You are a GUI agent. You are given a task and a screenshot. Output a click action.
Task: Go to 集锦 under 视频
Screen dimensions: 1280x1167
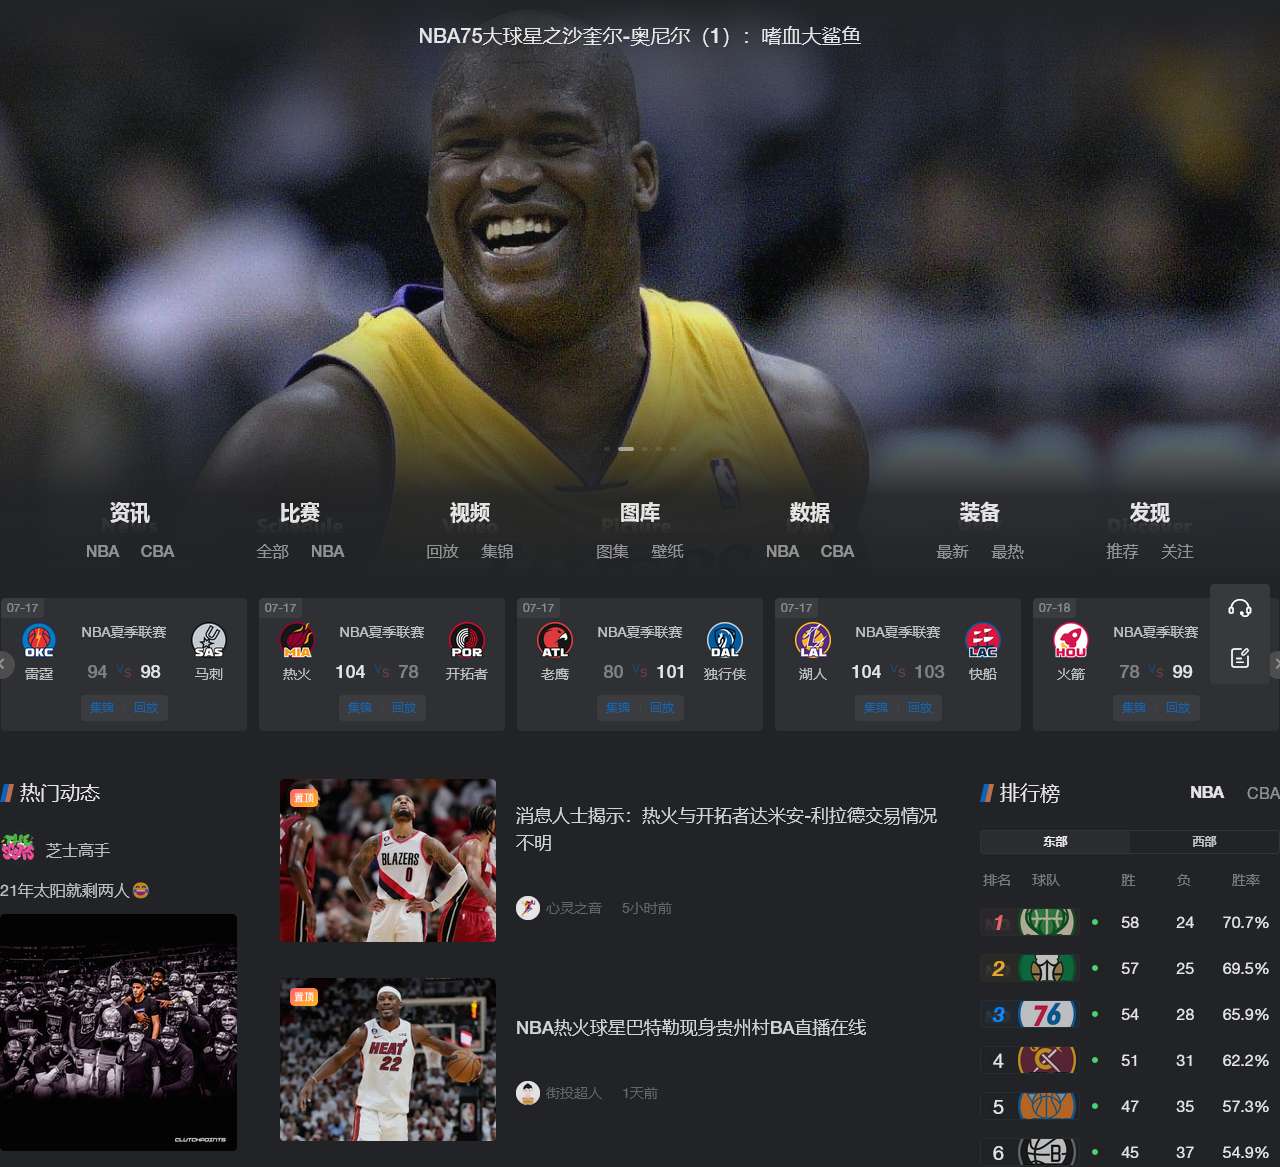(497, 551)
